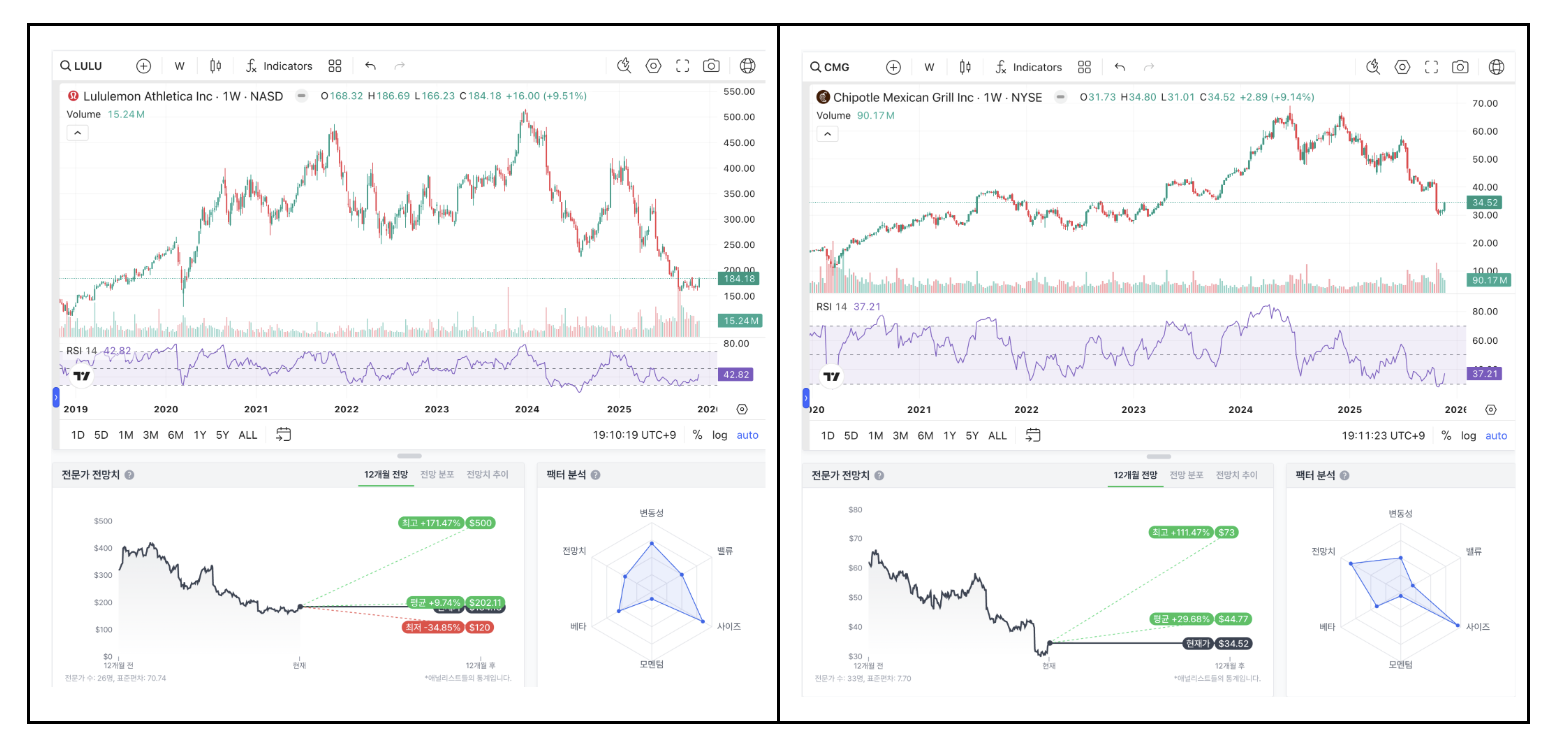Open Indicators on the CMG chart toolbar

point(1028,67)
